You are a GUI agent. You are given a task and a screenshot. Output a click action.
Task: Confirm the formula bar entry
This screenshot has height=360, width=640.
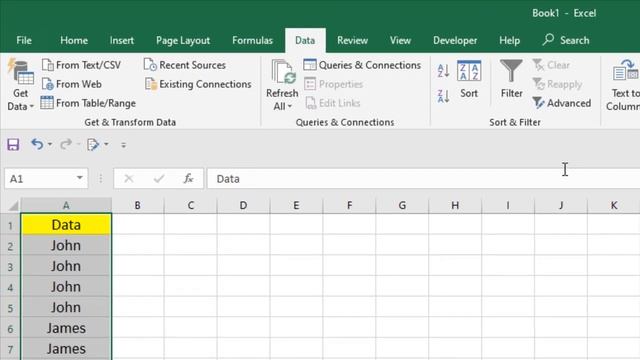point(159,178)
